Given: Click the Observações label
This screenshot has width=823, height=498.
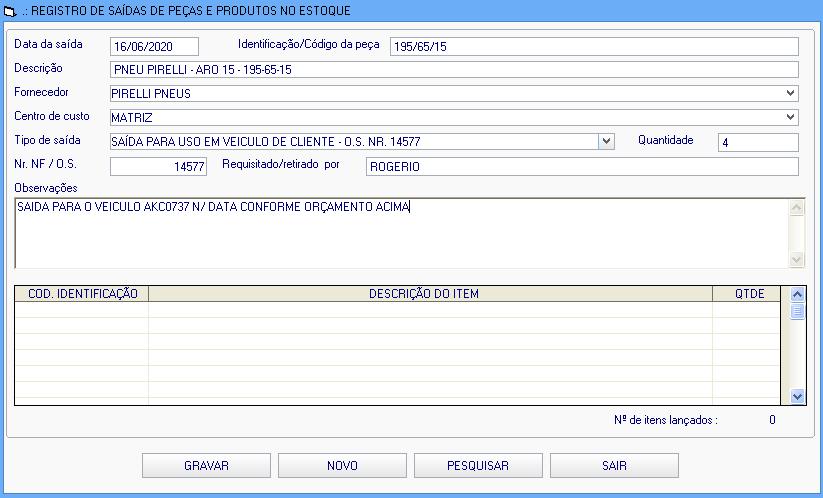Looking at the screenshot, I should pos(46,188).
